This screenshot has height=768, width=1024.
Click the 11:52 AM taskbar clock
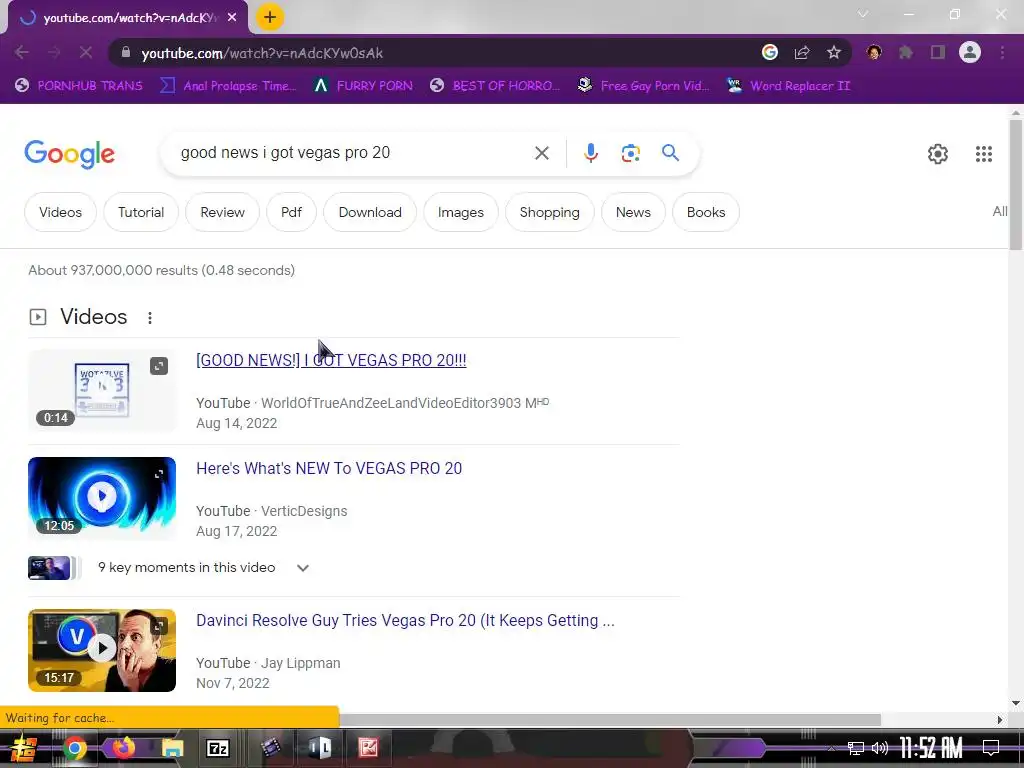click(x=931, y=748)
